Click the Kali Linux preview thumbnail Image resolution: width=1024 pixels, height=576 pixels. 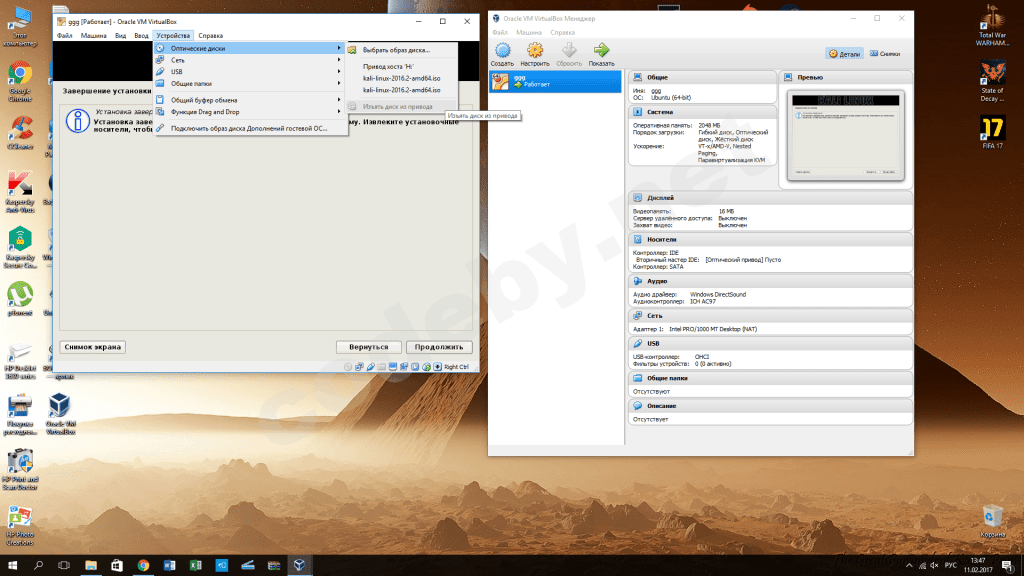coord(845,135)
